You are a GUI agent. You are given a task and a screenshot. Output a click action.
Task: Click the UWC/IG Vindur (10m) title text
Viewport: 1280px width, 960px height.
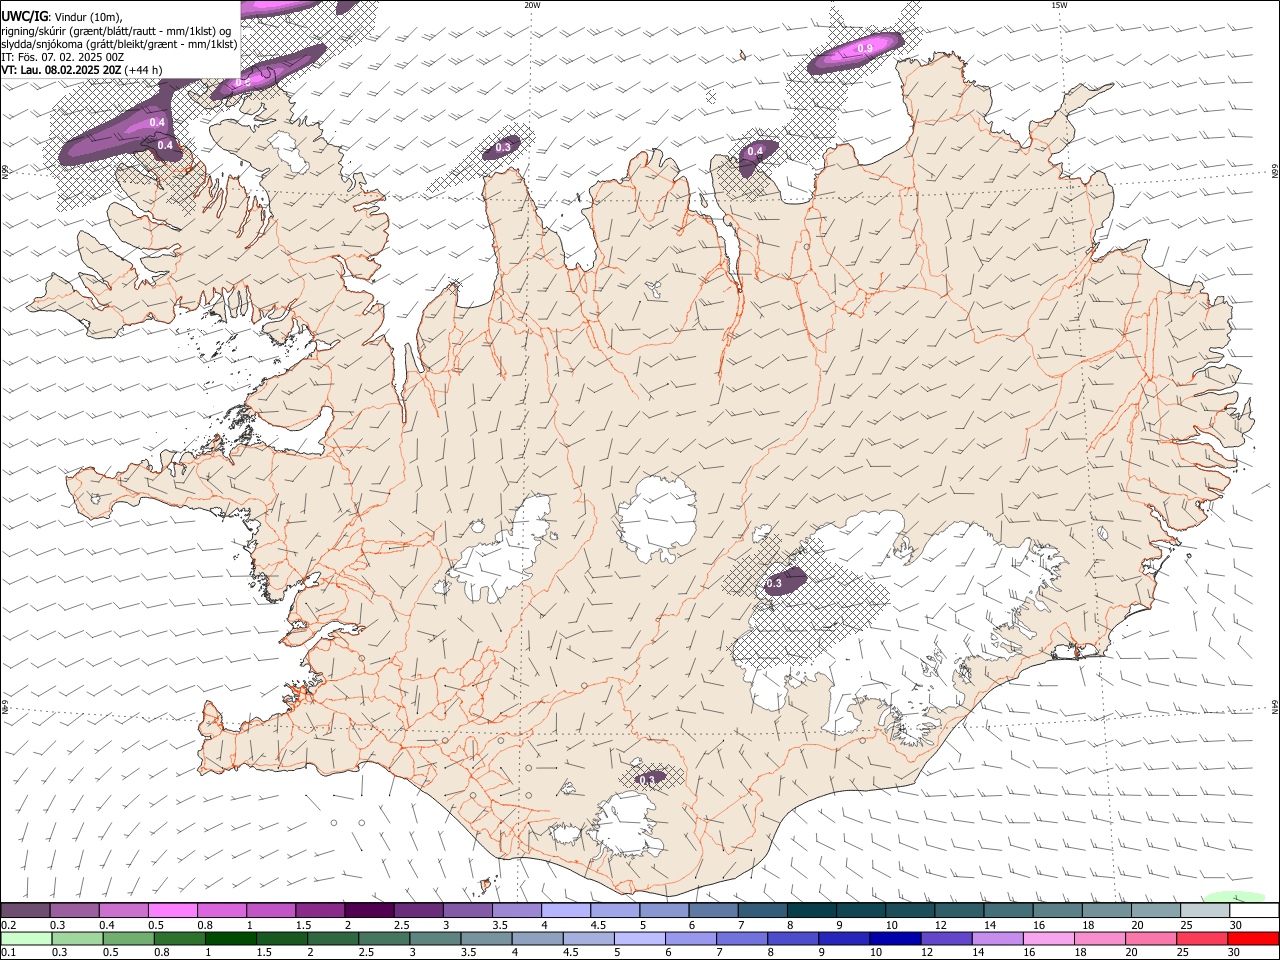[61, 16]
